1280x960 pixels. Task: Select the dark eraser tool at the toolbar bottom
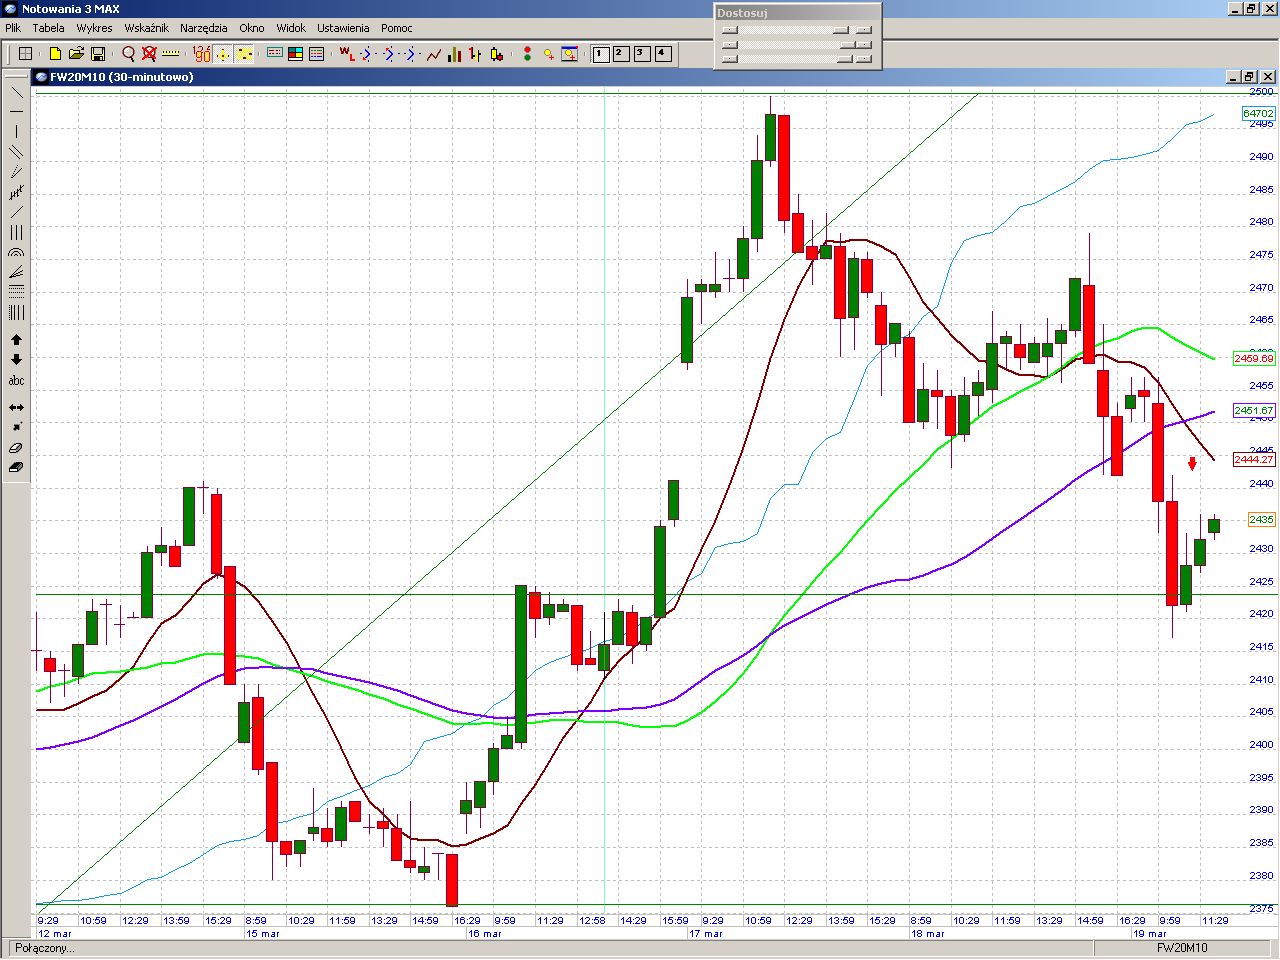(16, 467)
